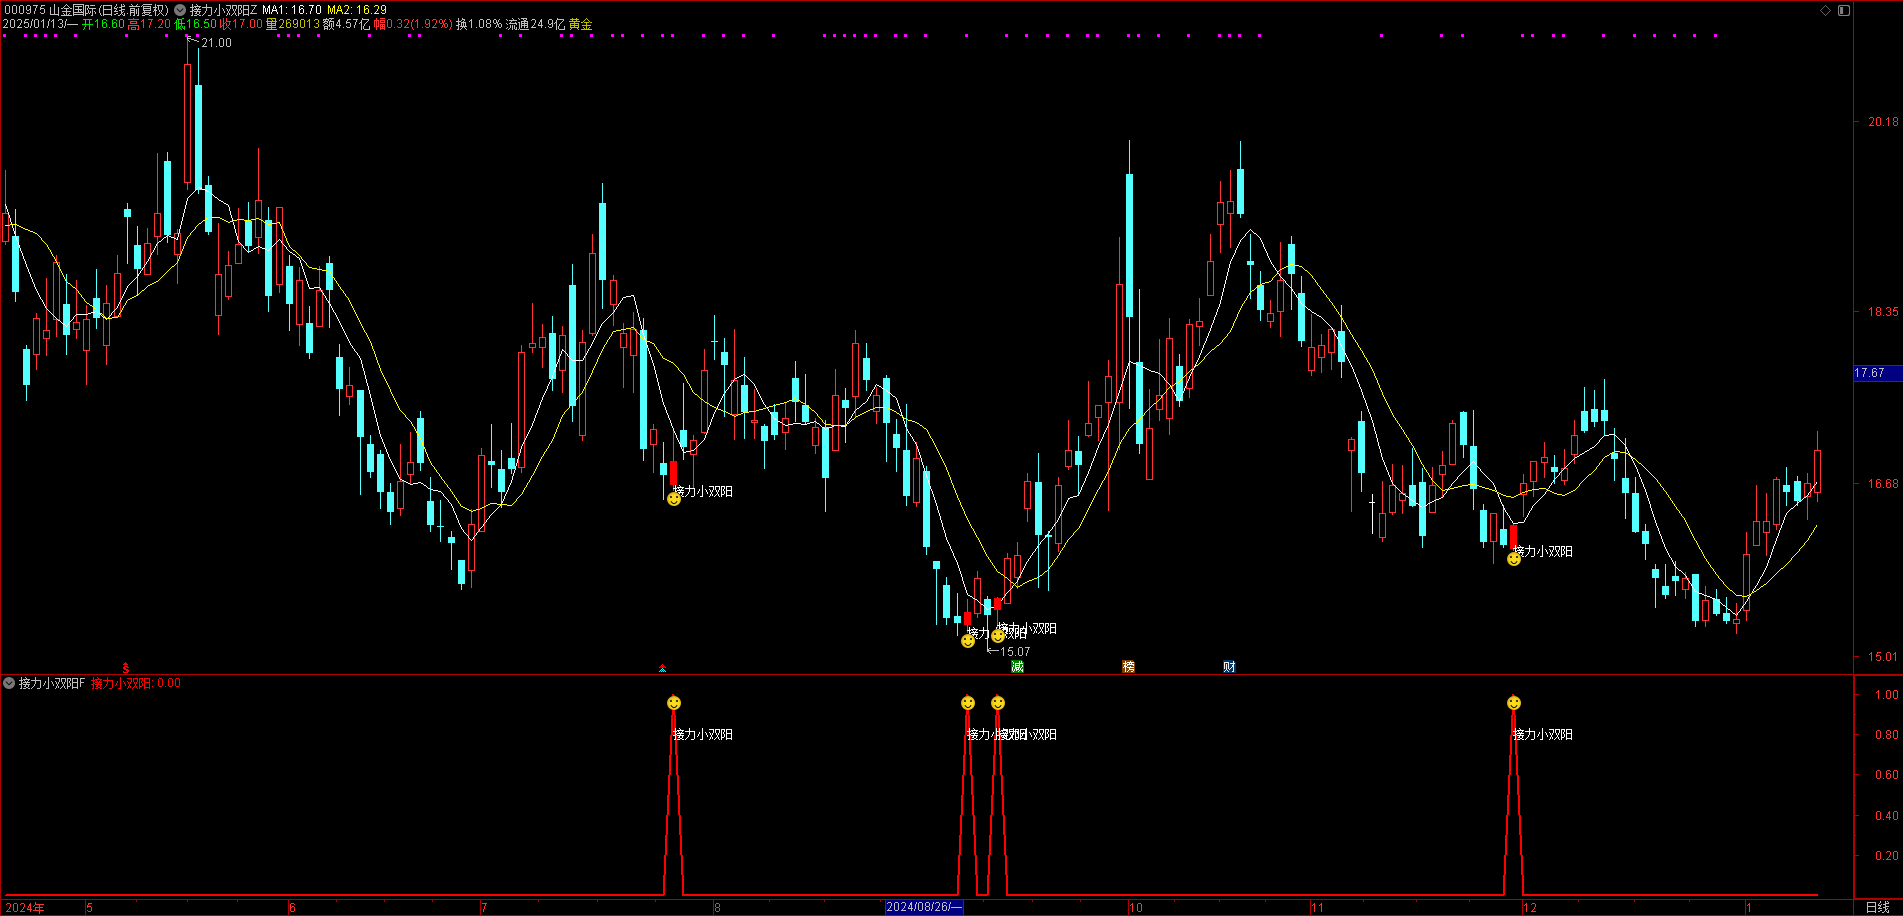The width and height of the screenshot is (1903, 916).
Task: Click the diamond icon at top right
Action: click(1825, 10)
